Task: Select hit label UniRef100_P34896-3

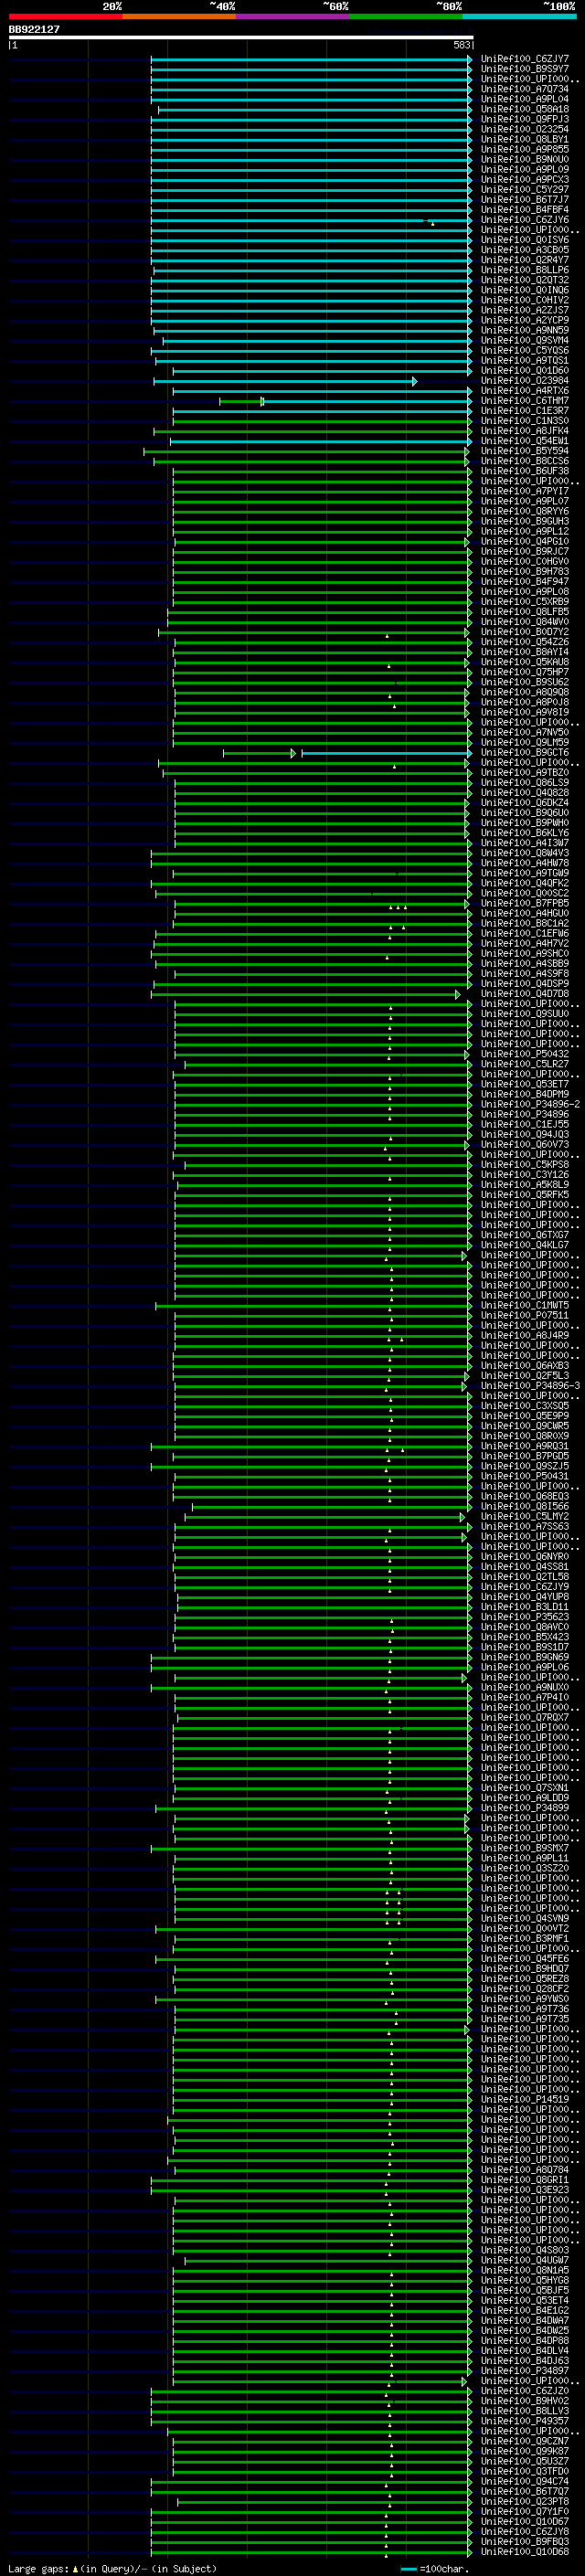Action: [531, 1386]
